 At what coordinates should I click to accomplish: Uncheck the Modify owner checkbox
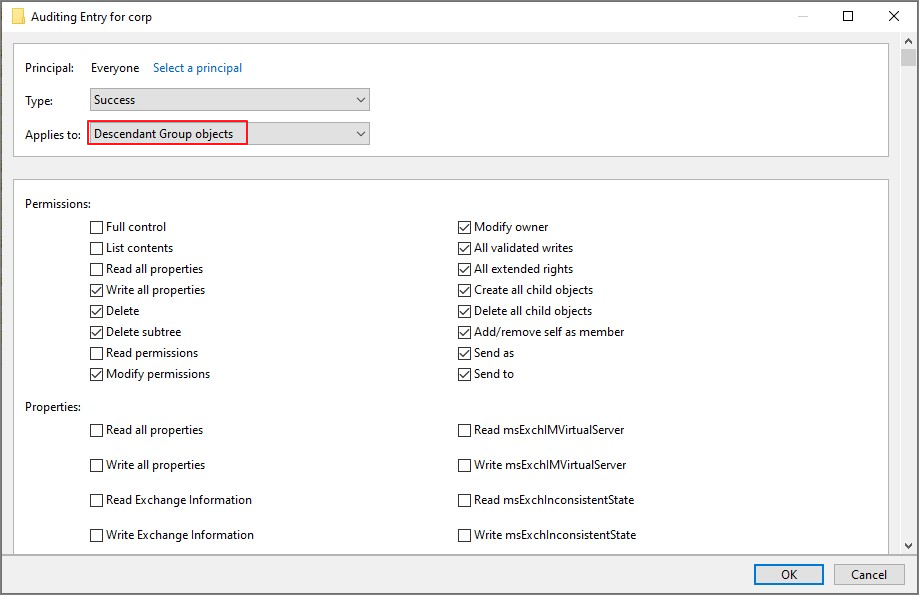[x=464, y=227]
